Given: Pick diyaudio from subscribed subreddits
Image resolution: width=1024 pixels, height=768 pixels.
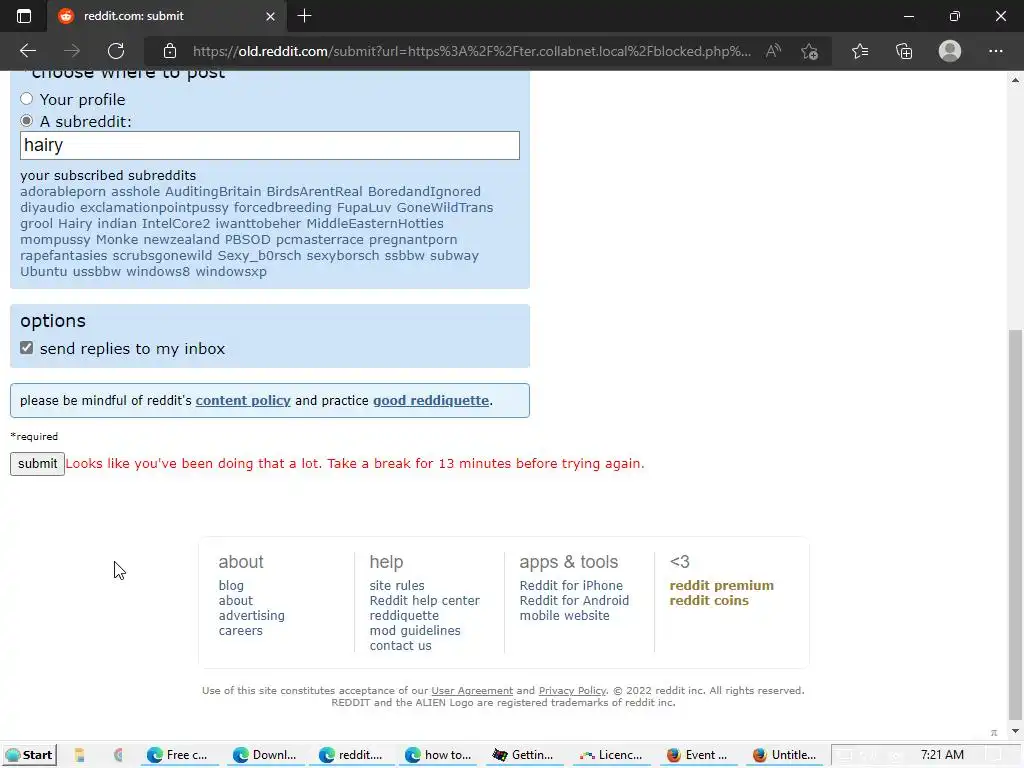Looking at the screenshot, I should (47, 208).
